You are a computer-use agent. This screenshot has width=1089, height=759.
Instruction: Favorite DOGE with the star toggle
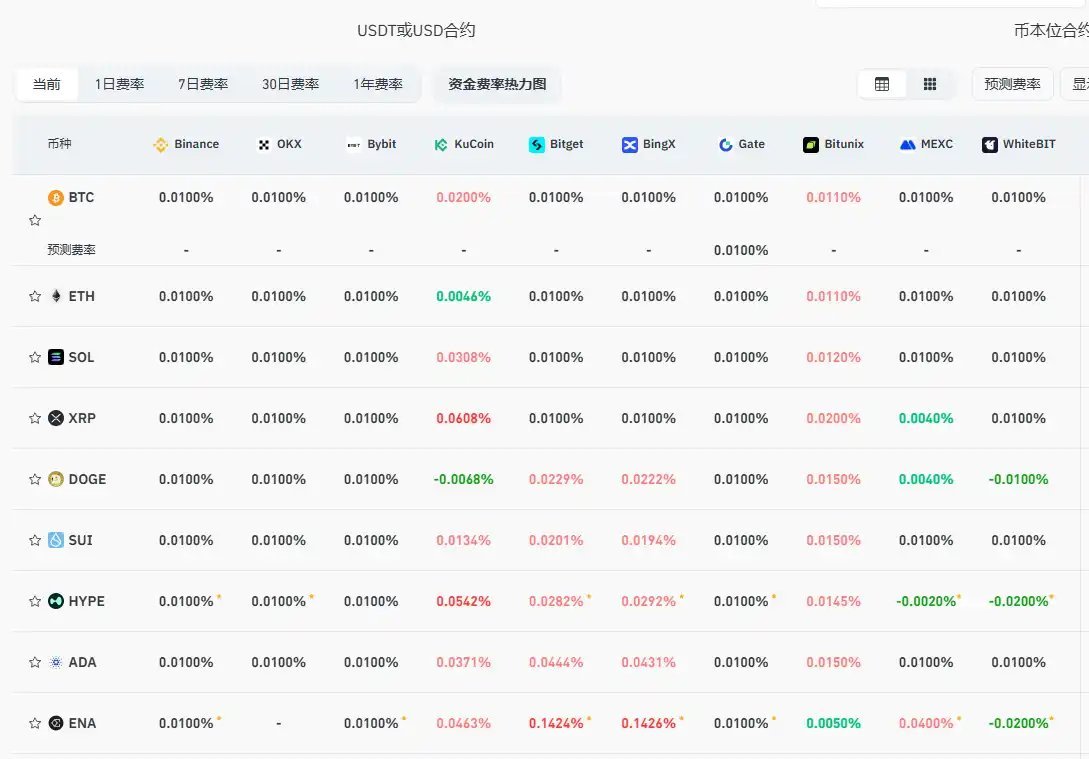pos(35,479)
